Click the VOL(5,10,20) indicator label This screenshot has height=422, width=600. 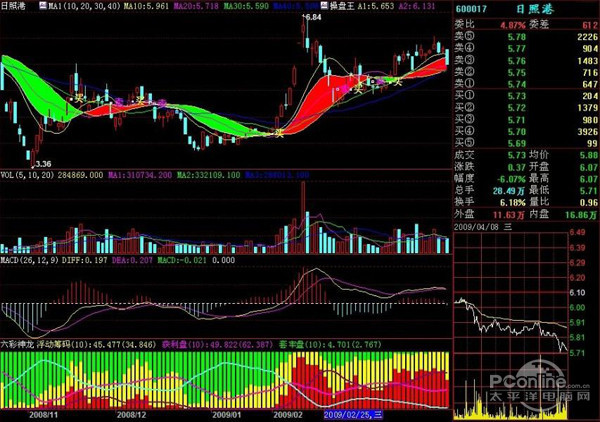point(28,175)
